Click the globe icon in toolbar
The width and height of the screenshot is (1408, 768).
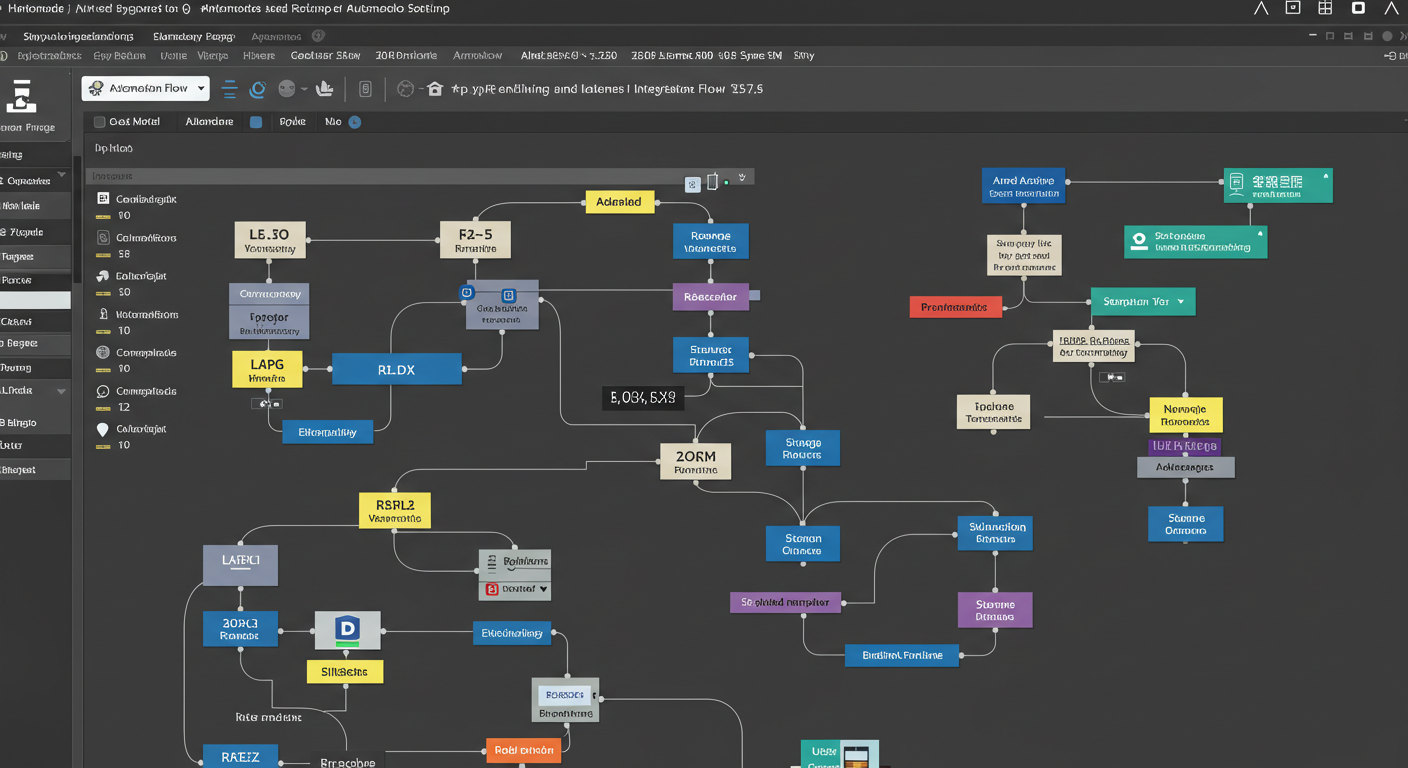[405, 89]
